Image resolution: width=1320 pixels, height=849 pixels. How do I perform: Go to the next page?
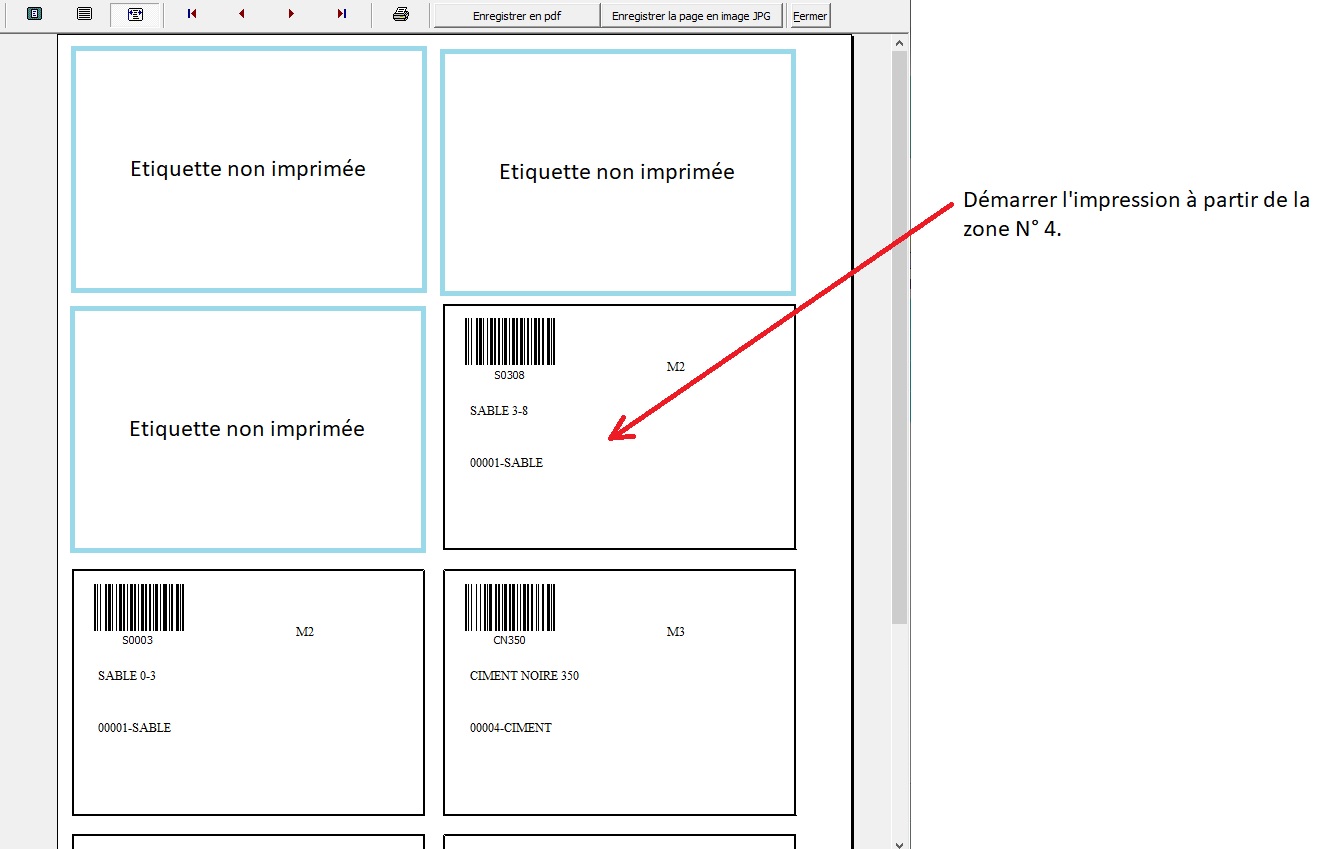pos(292,14)
